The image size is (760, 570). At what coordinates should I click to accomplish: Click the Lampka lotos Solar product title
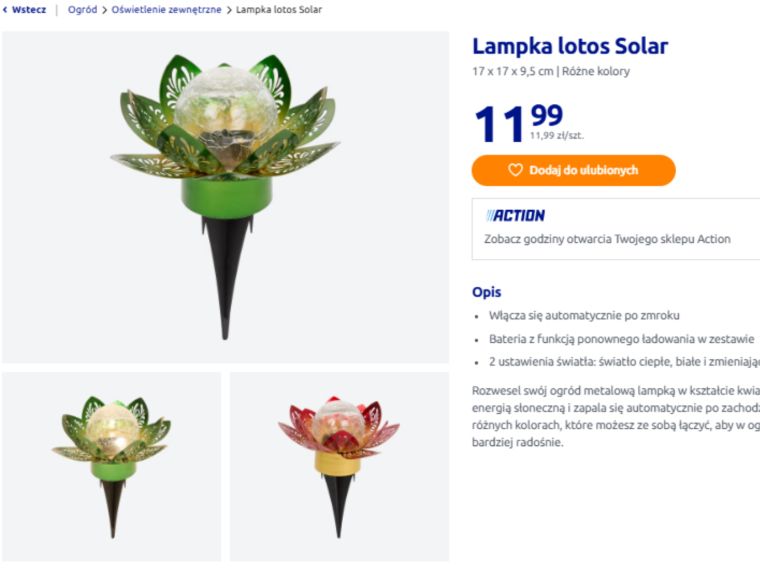pos(570,46)
